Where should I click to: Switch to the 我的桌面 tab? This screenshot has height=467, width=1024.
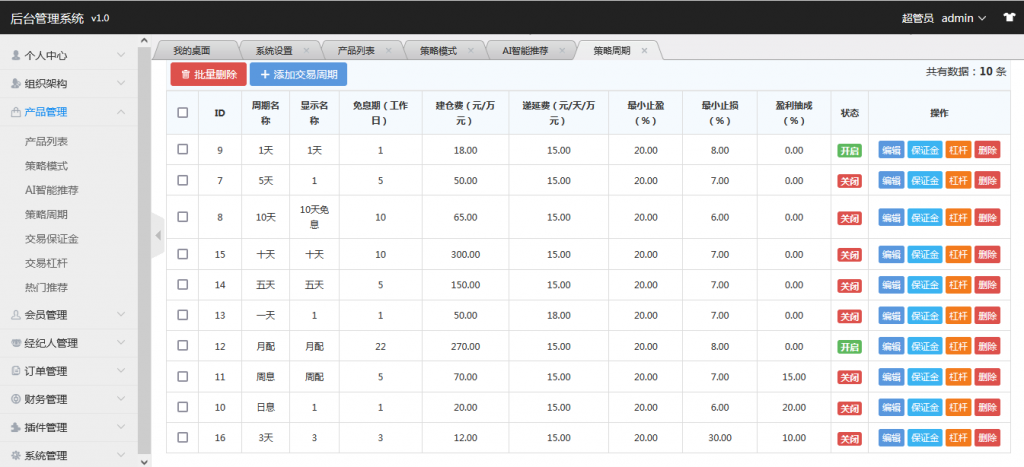(x=192, y=51)
